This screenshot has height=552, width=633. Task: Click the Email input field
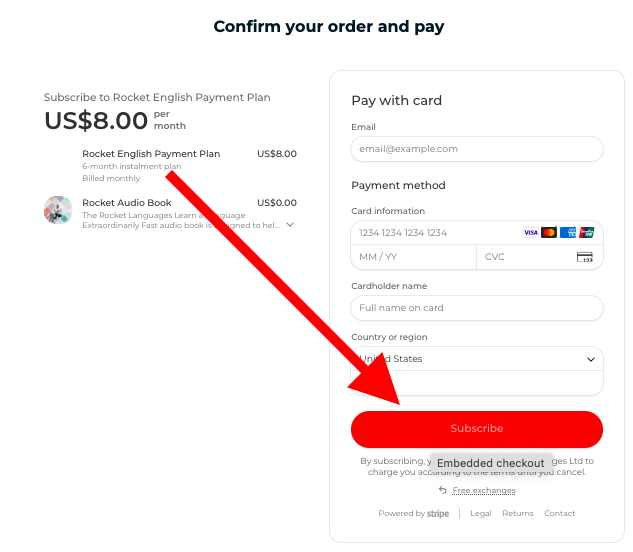pyautogui.click(x=477, y=149)
